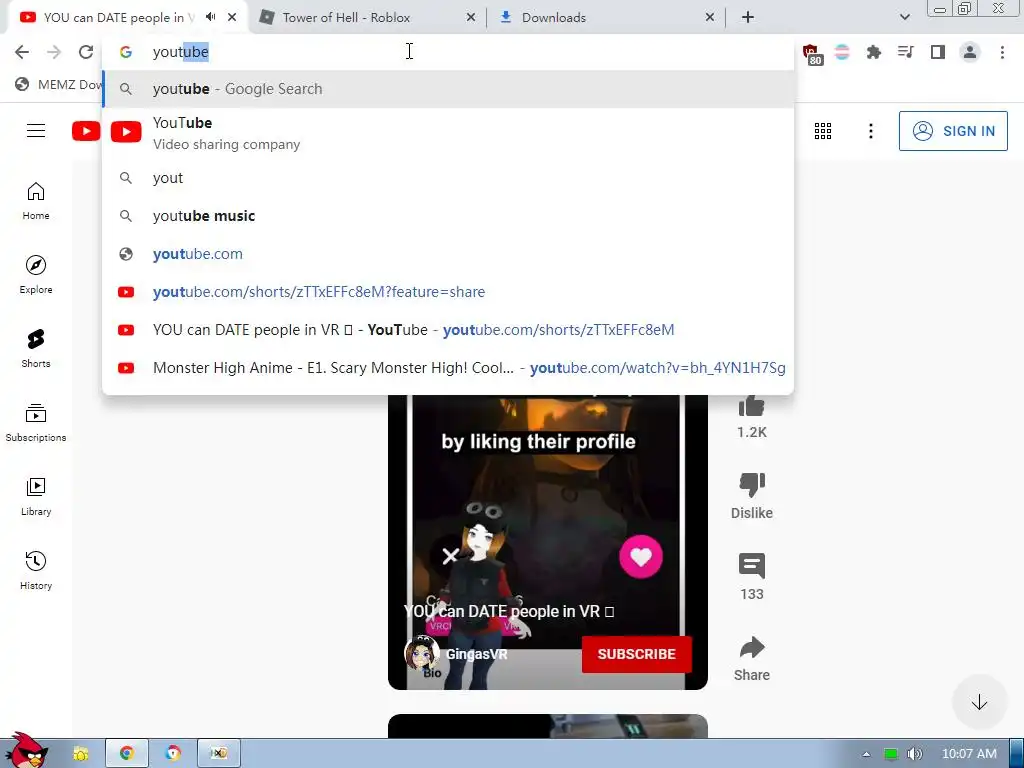
Task: Open the Chrome profile avatar menu
Action: [970, 52]
